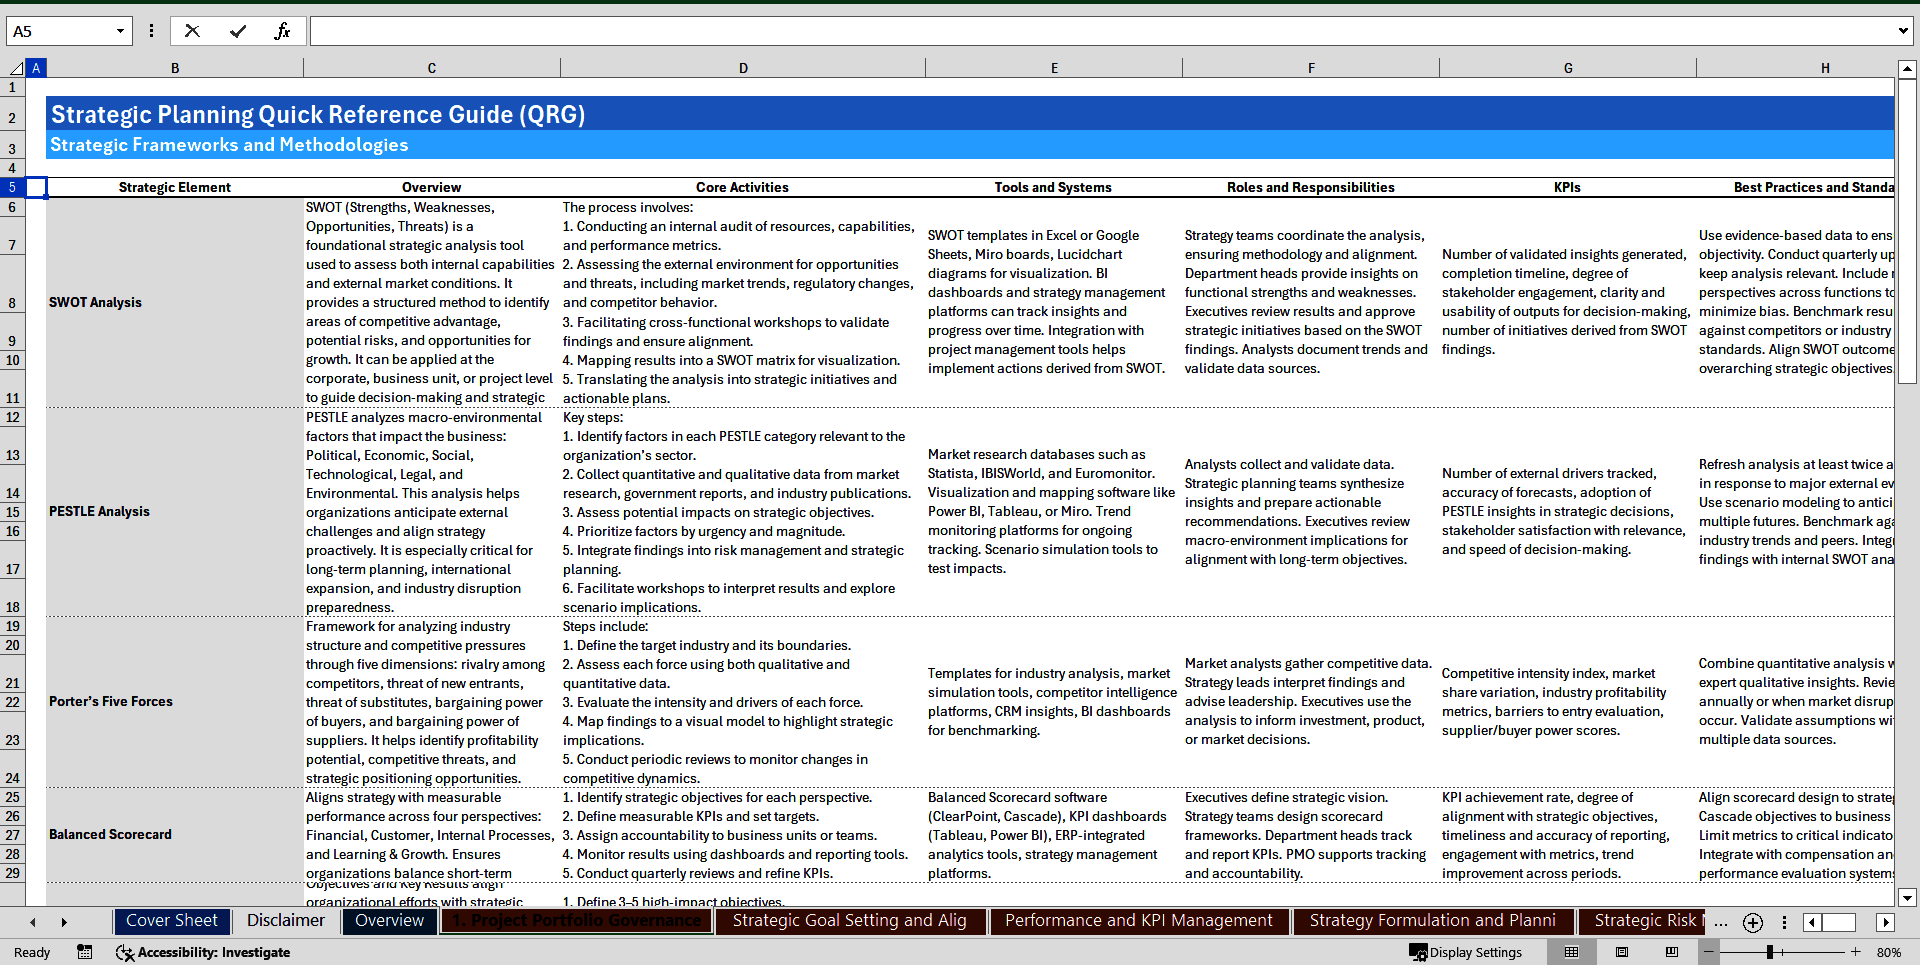Click the Display Settings button
This screenshot has height=966, width=1920.
pyautogui.click(x=1466, y=952)
